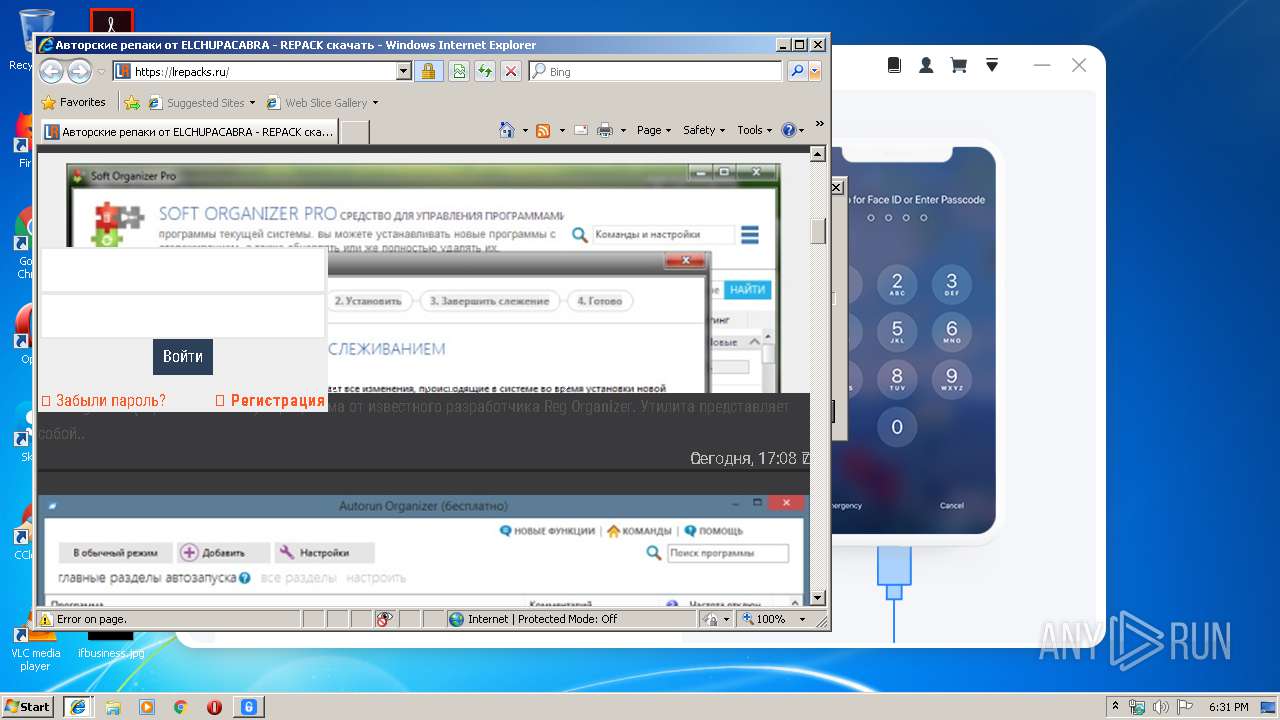Open Web Slice Gallery link
1280x720 pixels.
coord(322,102)
